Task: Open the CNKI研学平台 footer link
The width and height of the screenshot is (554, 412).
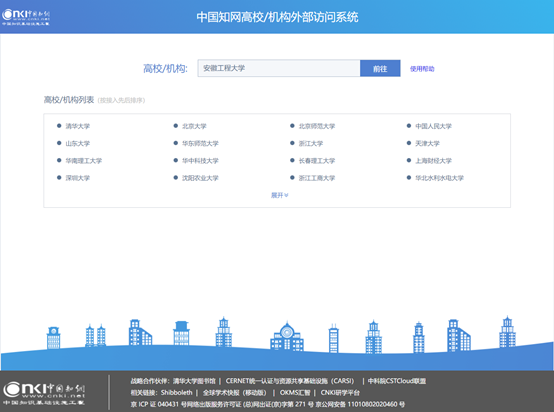Action: tap(340, 393)
